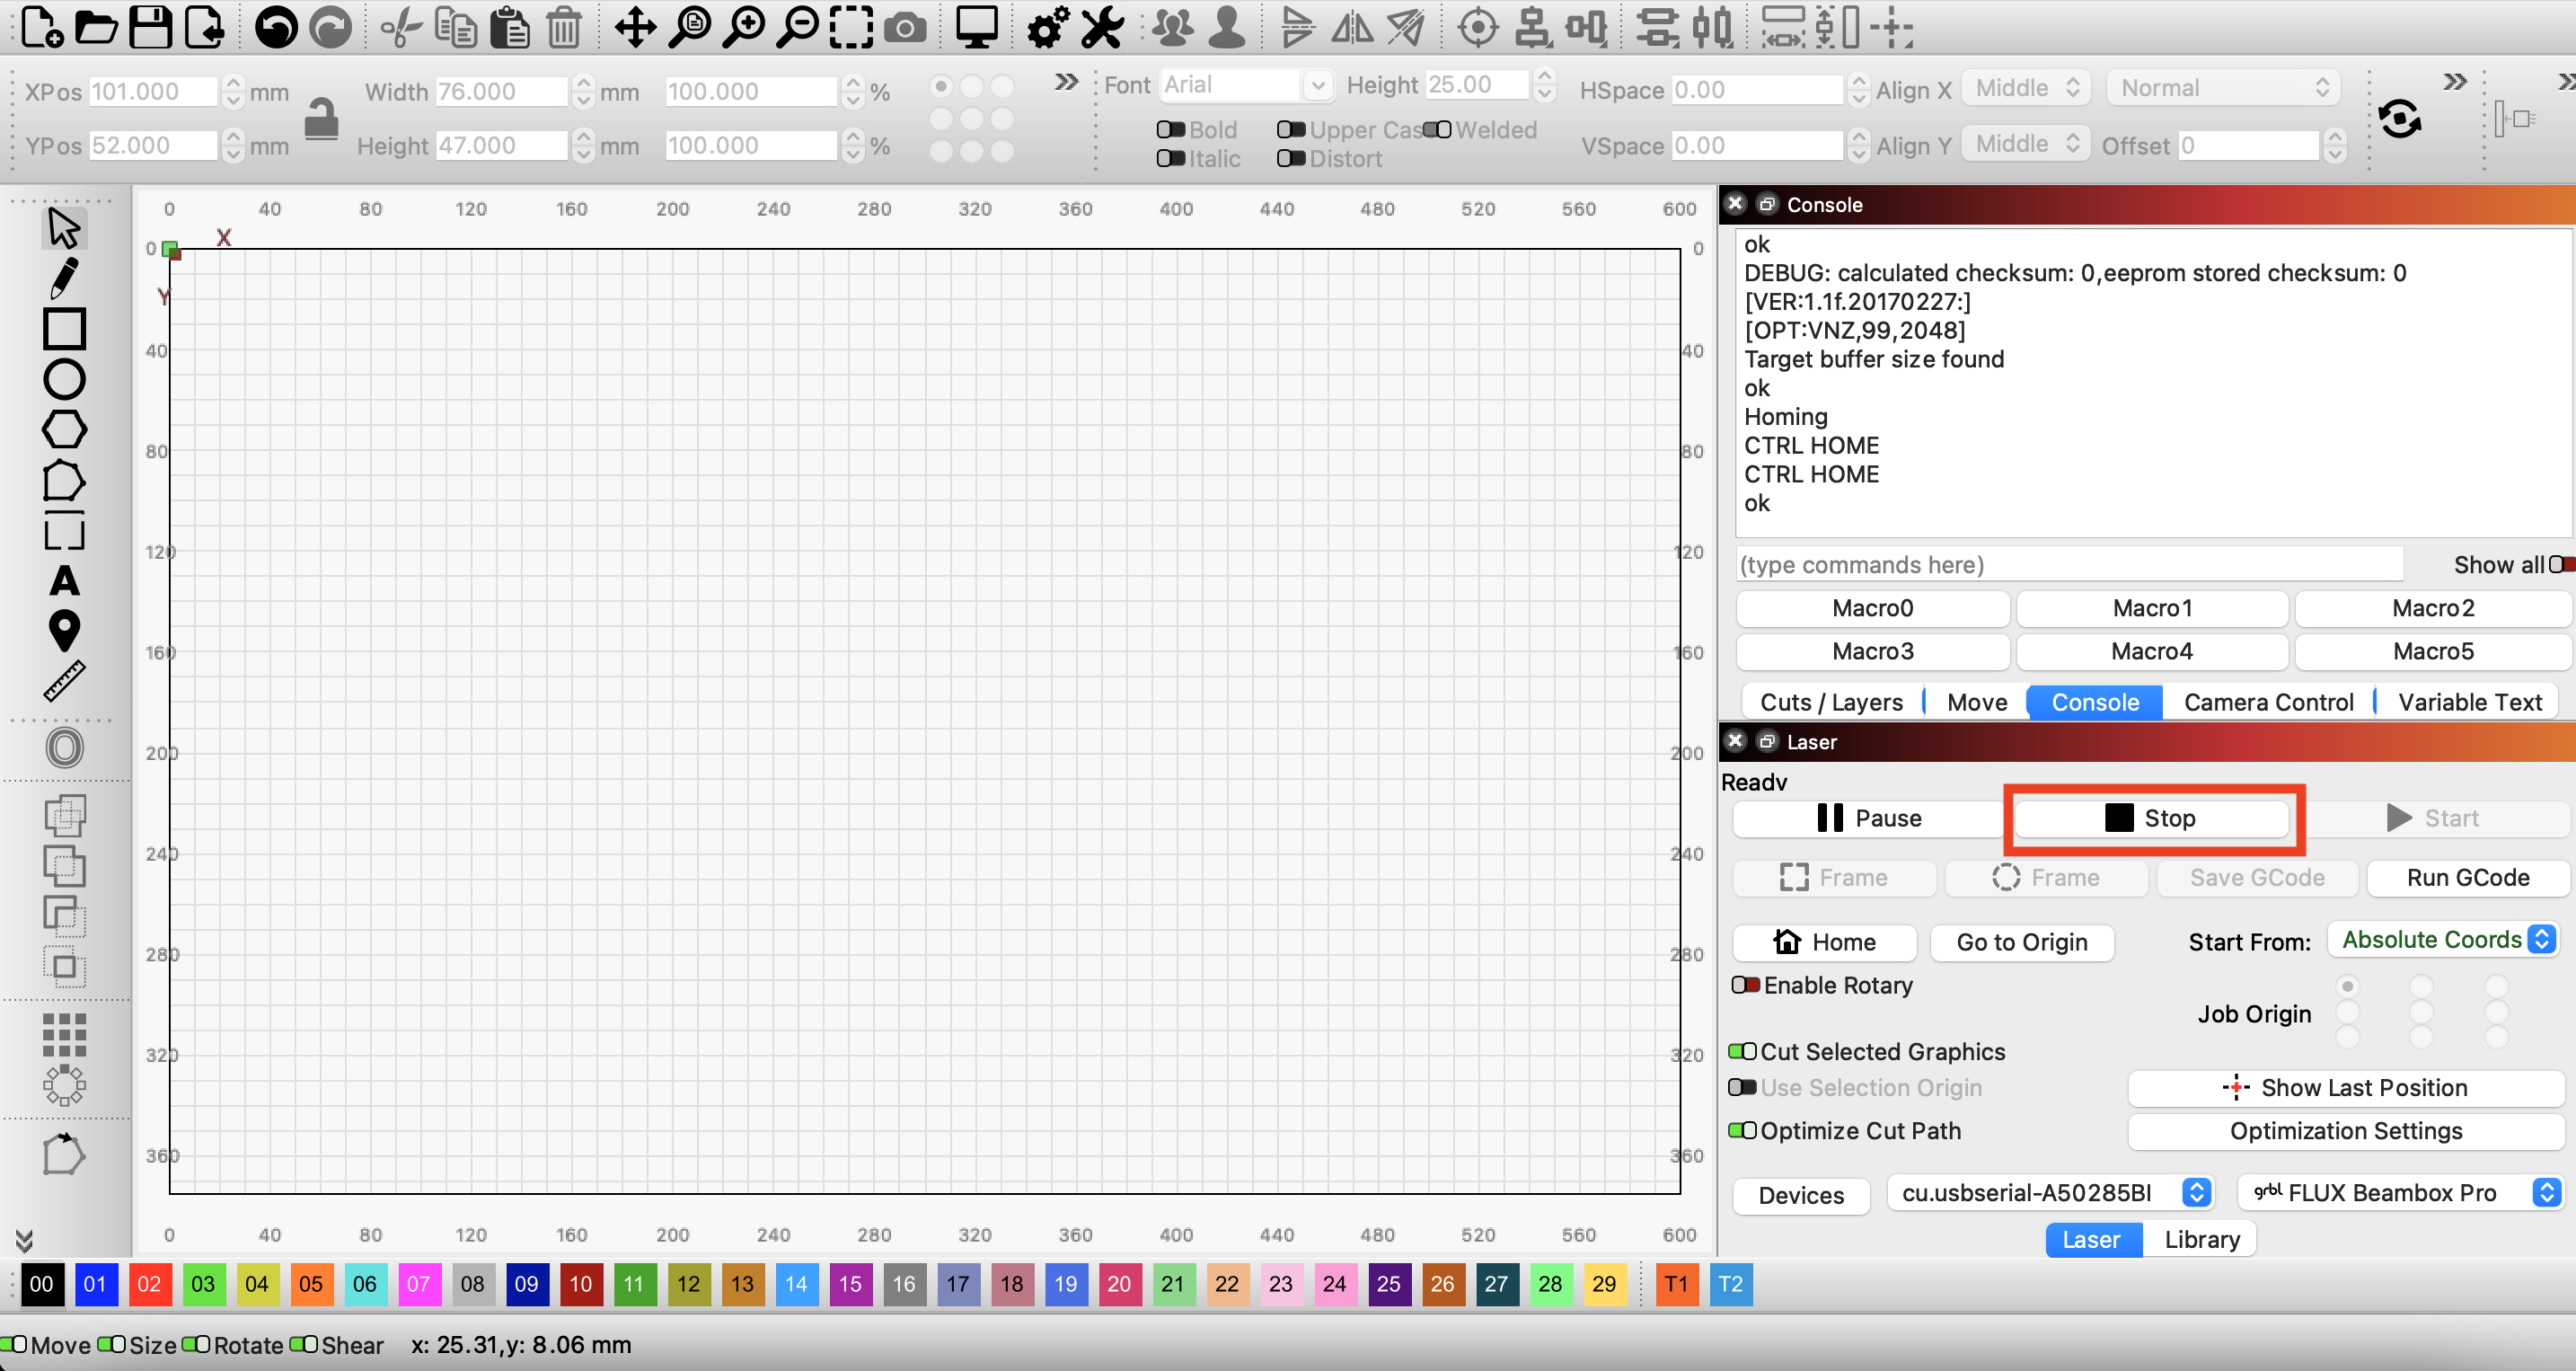Screen dimensions: 2576x1371
Task: Switch to the Cuts / Layers tab
Action: (x=1831, y=702)
